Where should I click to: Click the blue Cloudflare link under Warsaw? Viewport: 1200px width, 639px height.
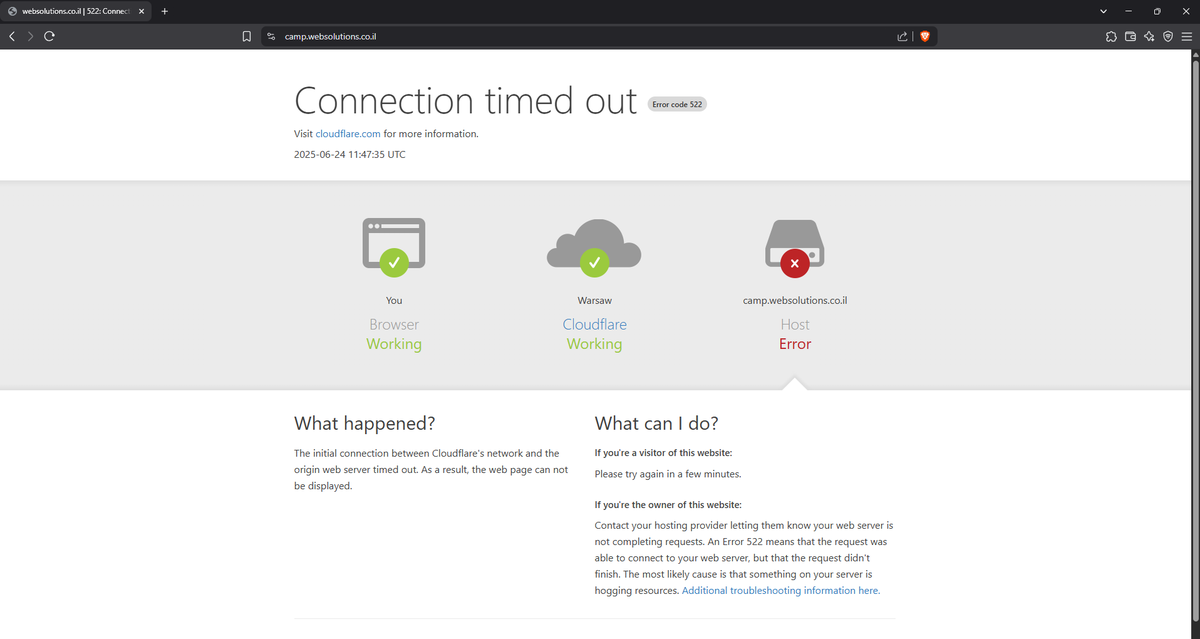595,325
